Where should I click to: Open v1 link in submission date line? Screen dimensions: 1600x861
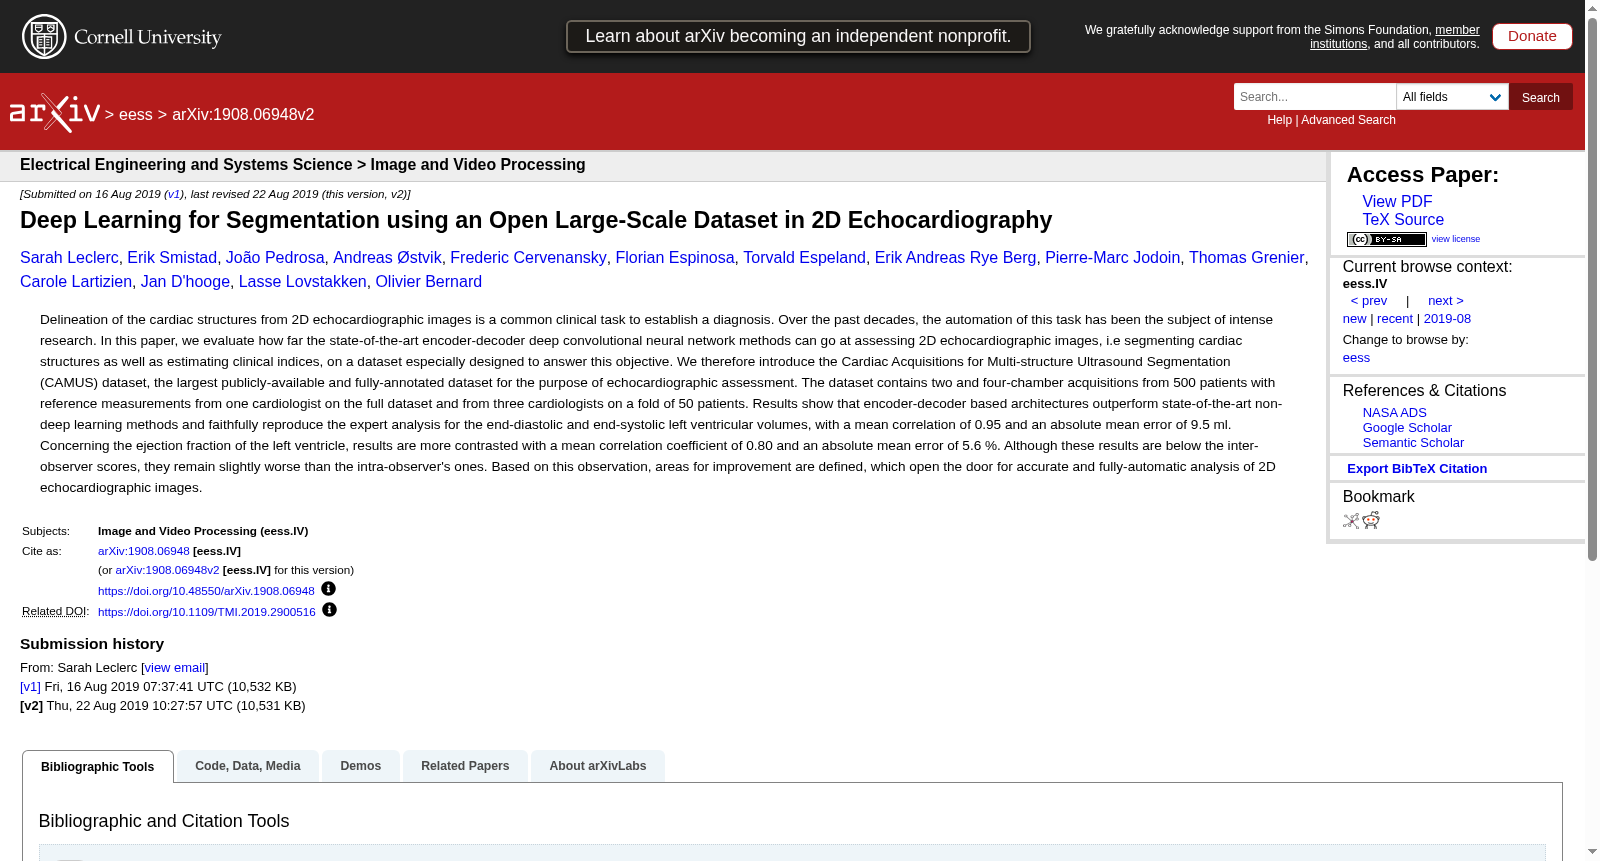174,194
